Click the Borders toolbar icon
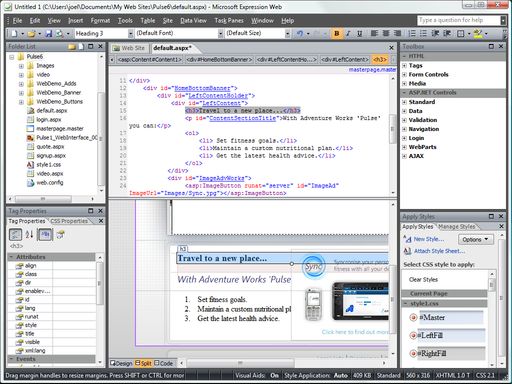Screen dimensions: 512x384 [461, 33]
